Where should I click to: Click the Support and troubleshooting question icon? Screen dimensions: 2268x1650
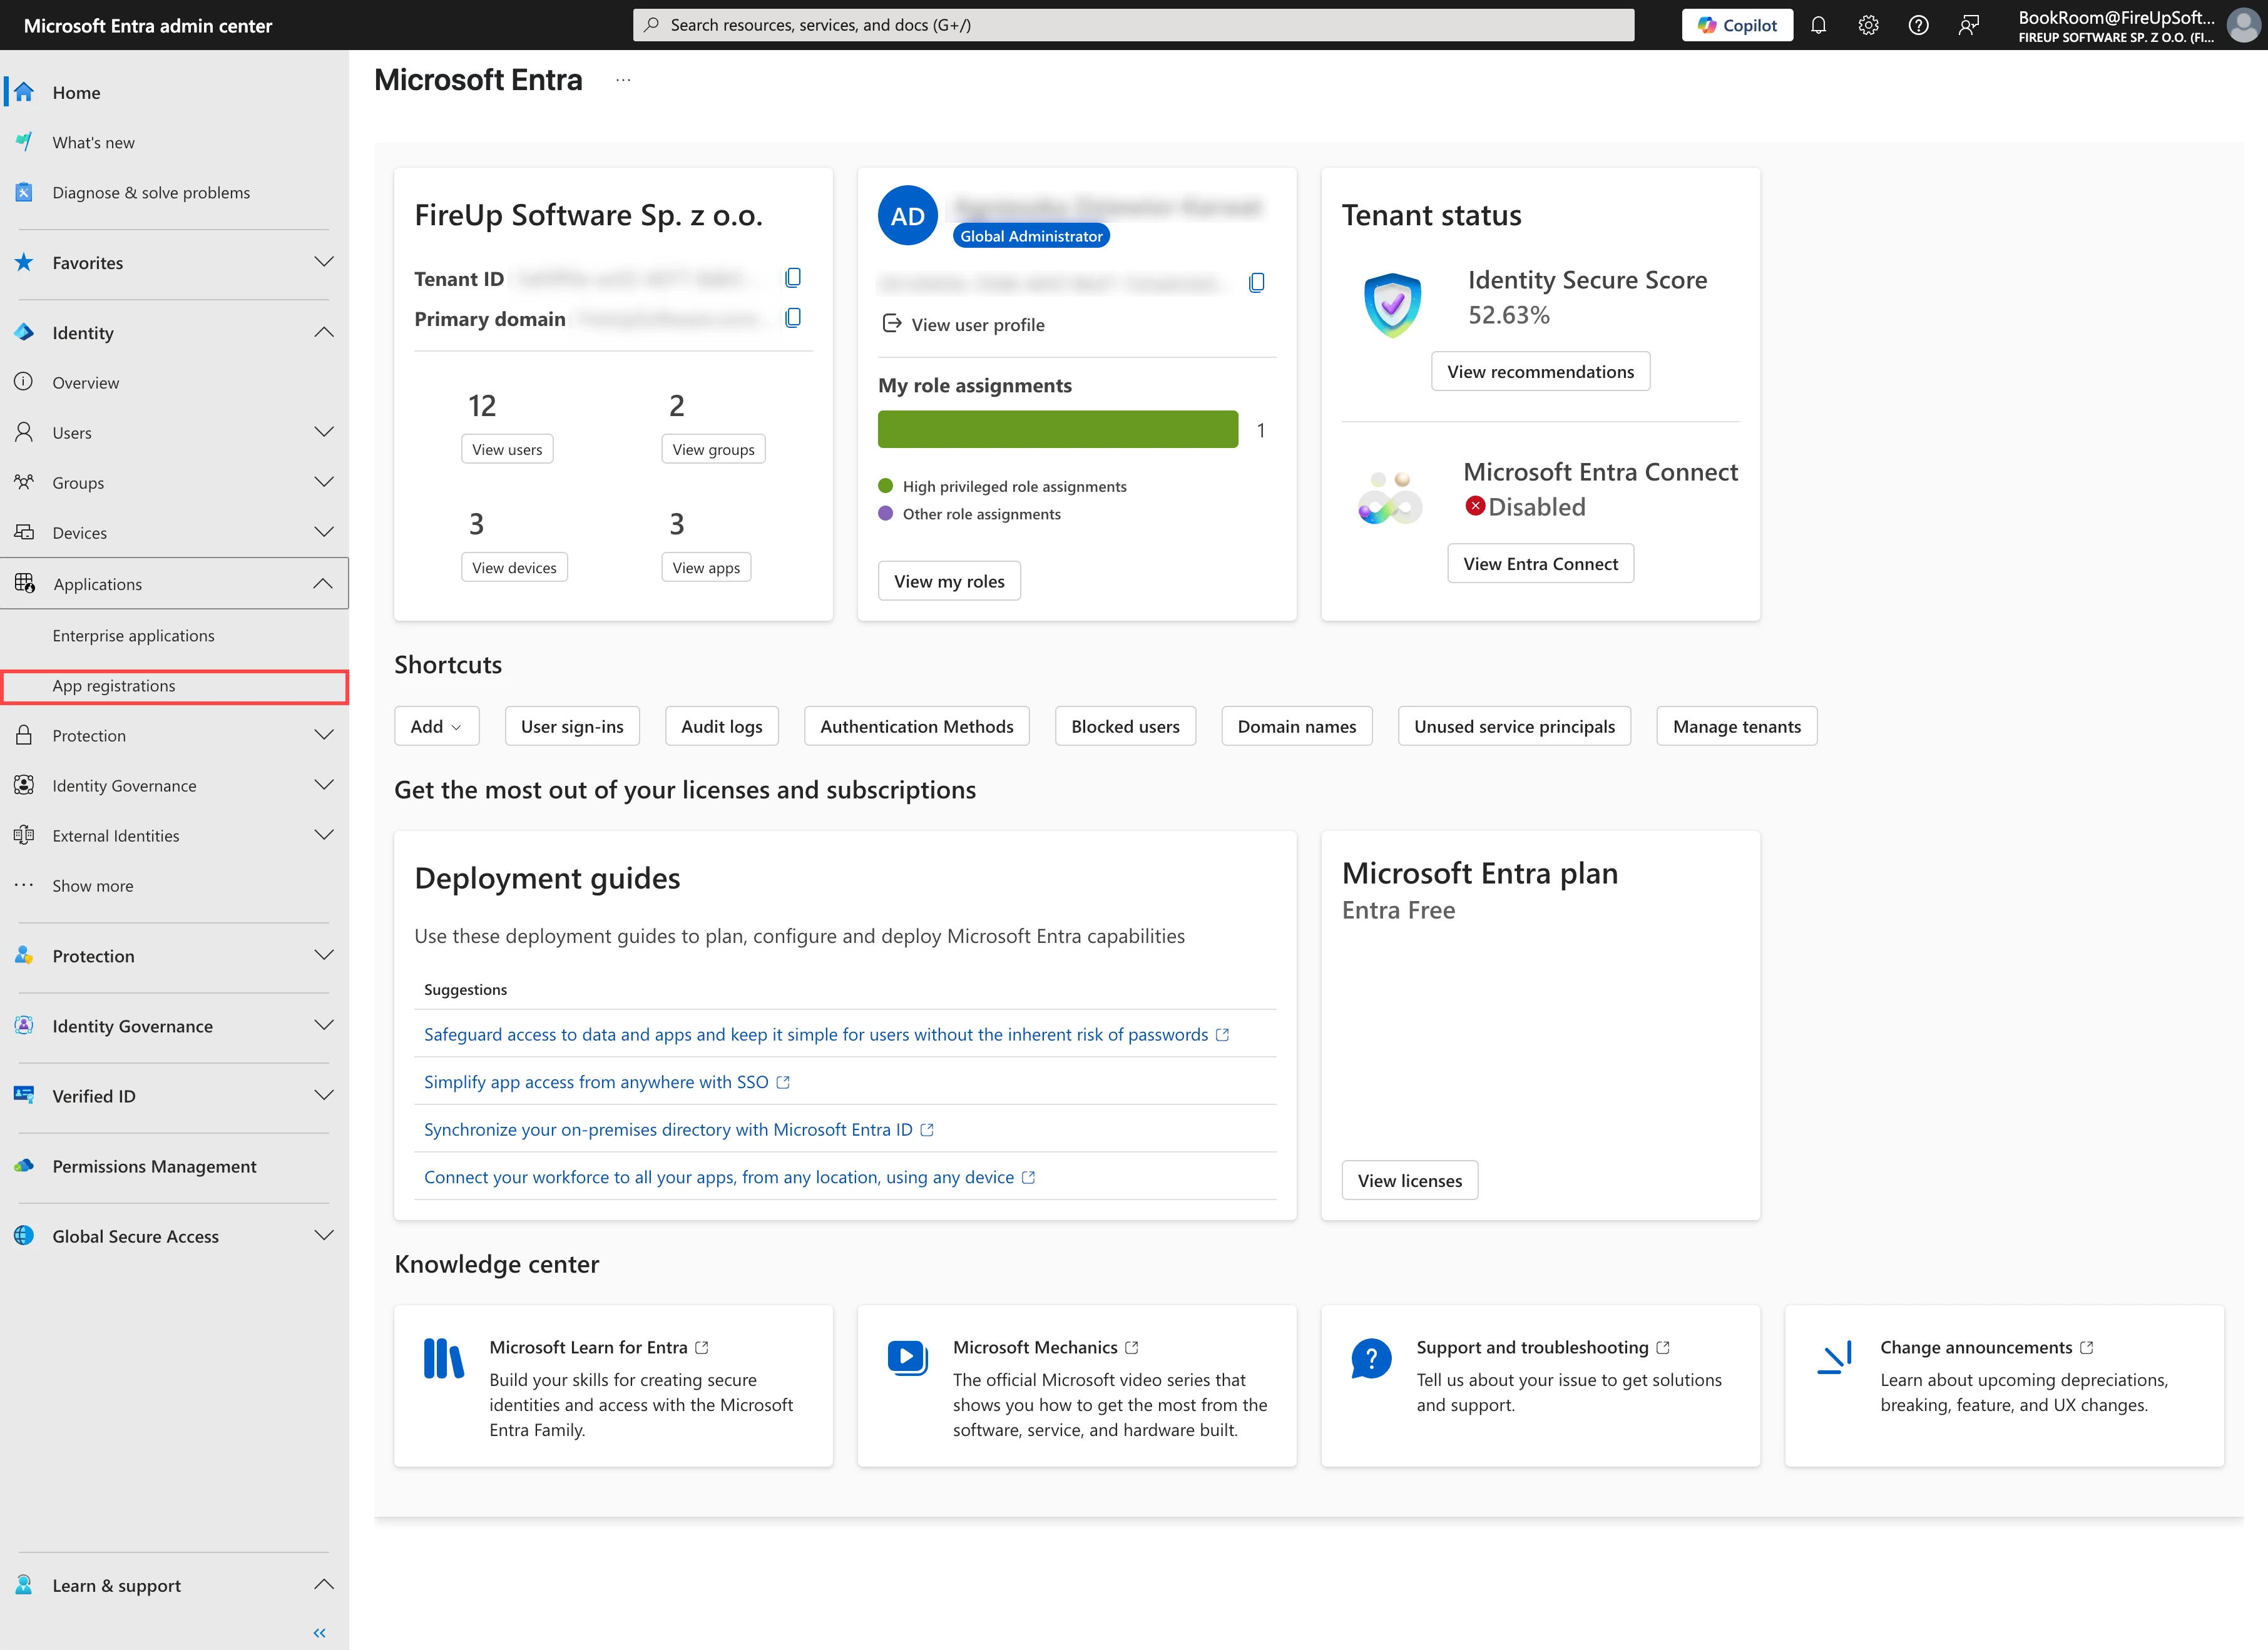point(1371,1358)
